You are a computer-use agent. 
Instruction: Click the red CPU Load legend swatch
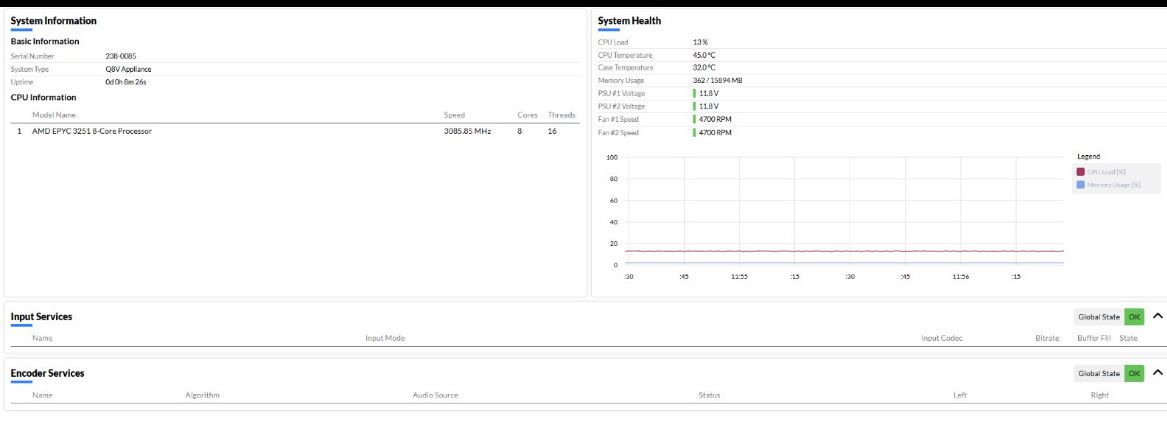pyautogui.click(x=1081, y=172)
